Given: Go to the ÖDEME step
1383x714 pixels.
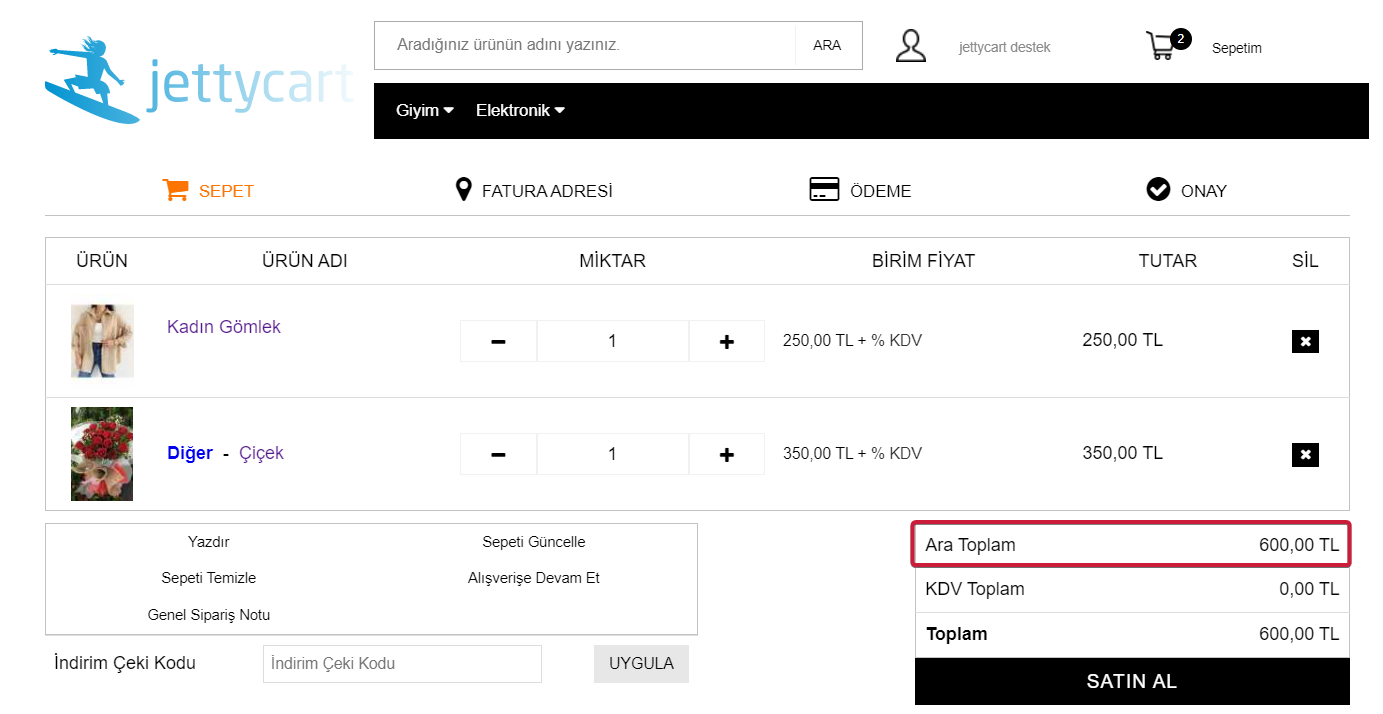Looking at the screenshot, I should (881, 191).
